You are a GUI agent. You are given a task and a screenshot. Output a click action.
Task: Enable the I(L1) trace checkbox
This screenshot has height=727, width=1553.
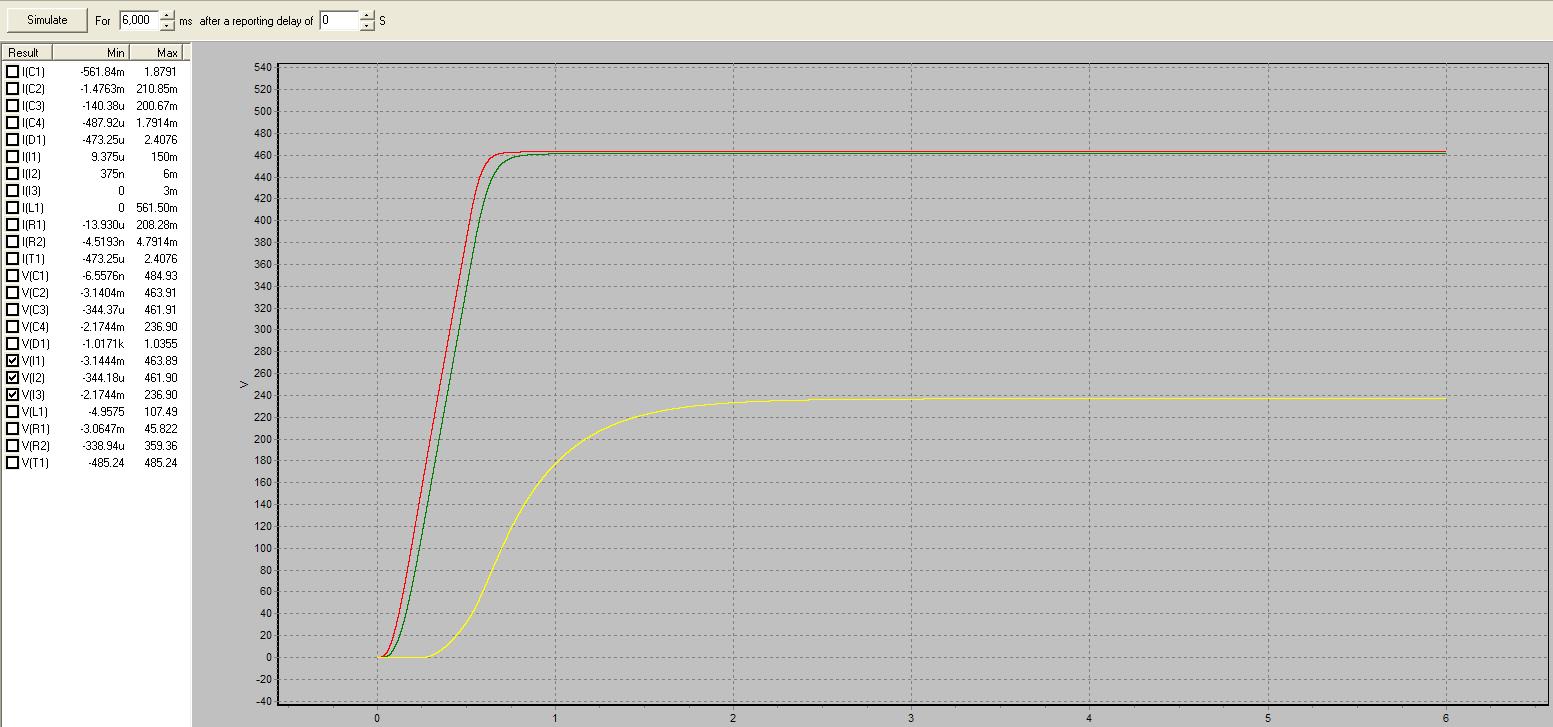(x=13, y=208)
